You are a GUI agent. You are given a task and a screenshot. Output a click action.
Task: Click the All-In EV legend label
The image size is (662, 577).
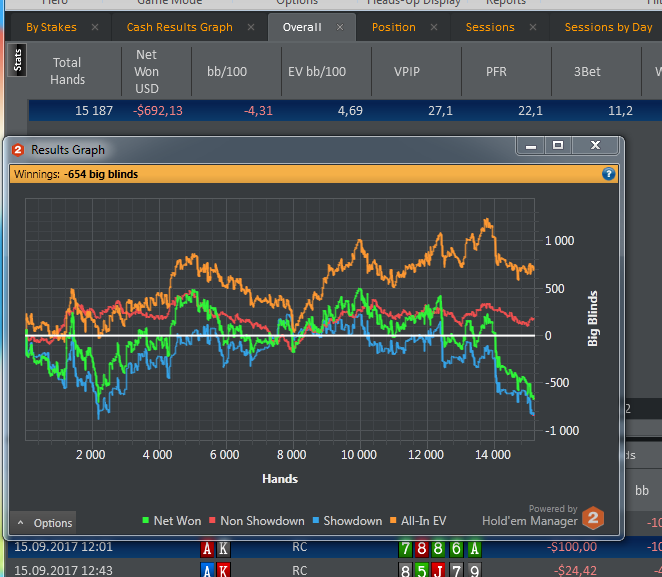click(x=423, y=521)
